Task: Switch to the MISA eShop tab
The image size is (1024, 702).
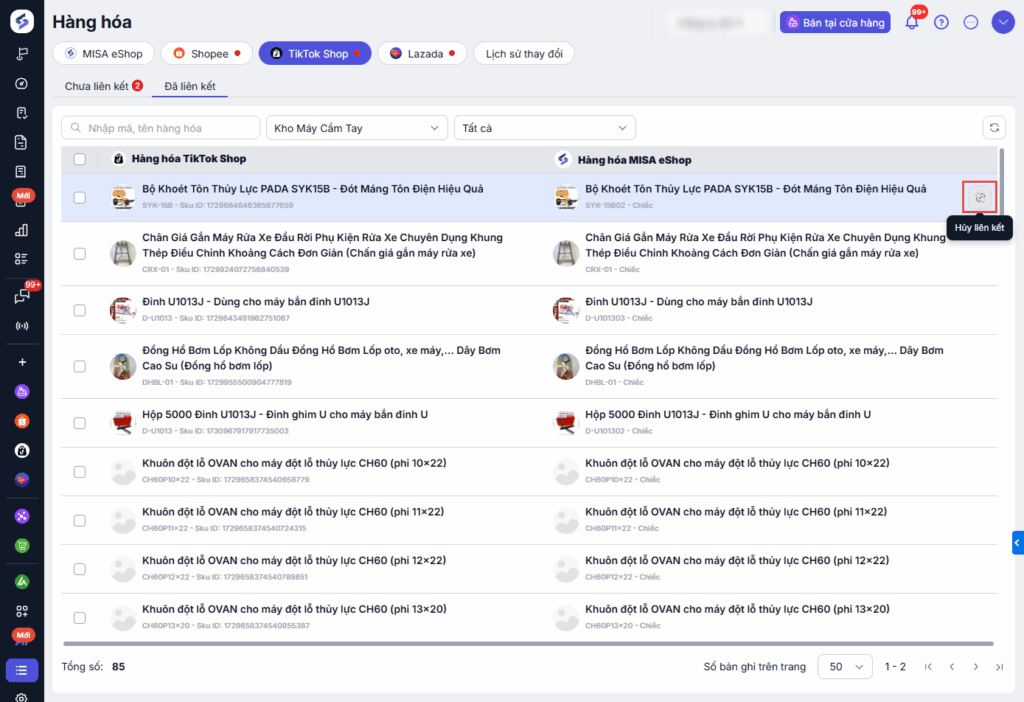Action: pos(103,54)
